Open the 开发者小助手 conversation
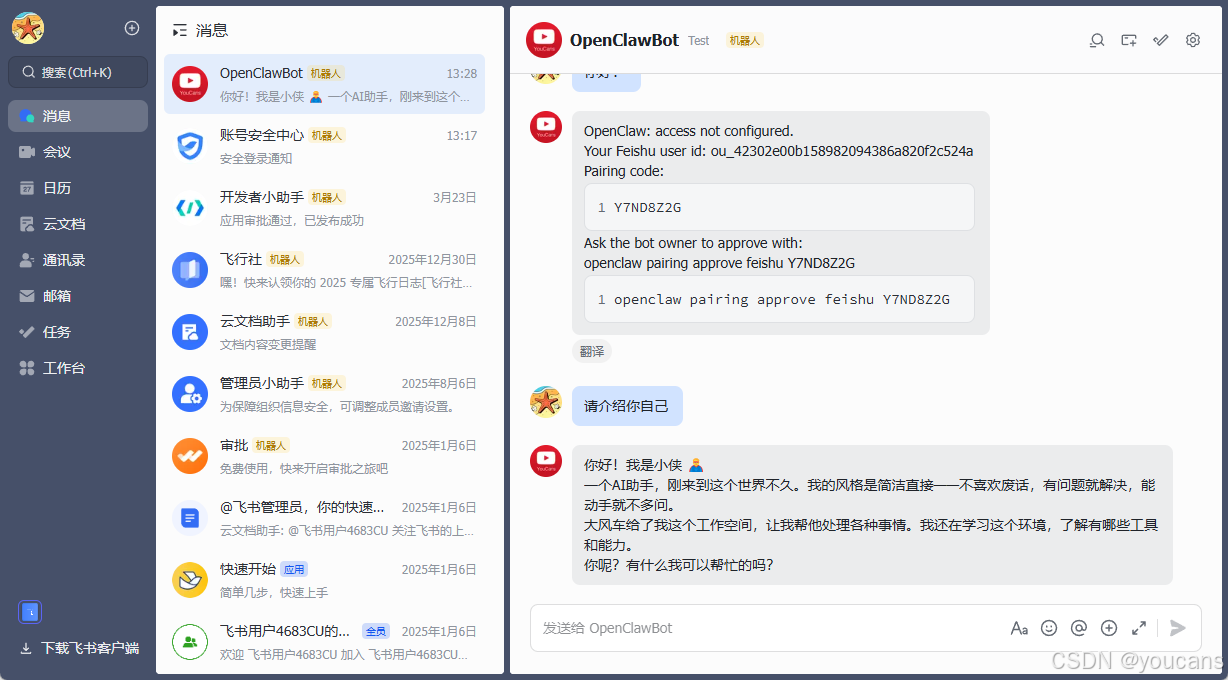 click(x=324, y=208)
